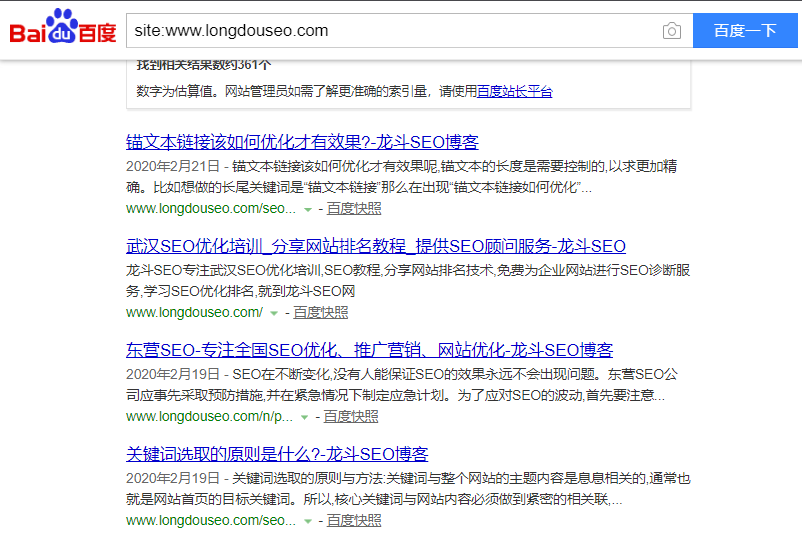Open 百度快照 for 关键词选取 result
The width and height of the screenshot is (802, 542).
354,521
